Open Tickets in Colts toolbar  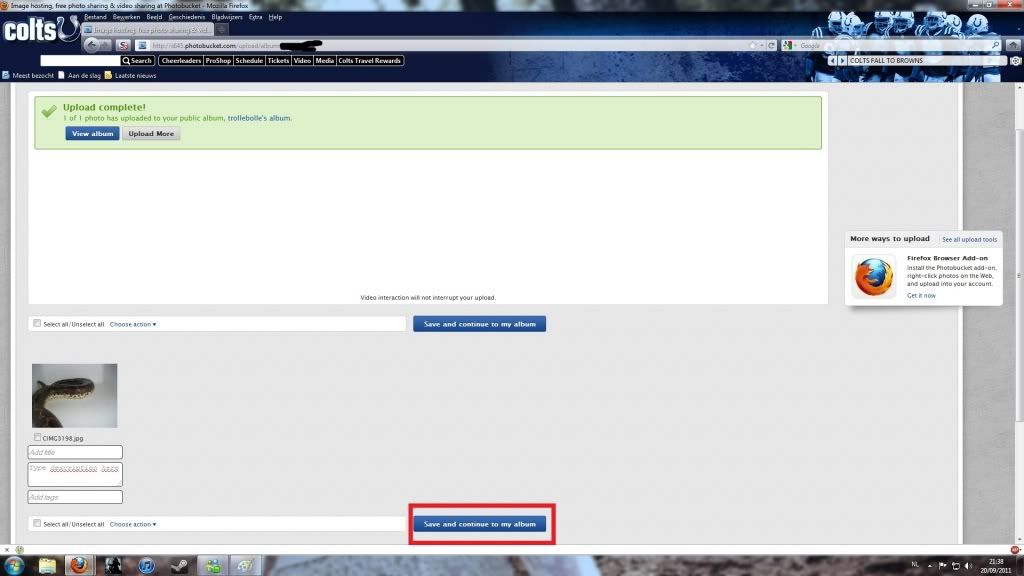[278, 61]
